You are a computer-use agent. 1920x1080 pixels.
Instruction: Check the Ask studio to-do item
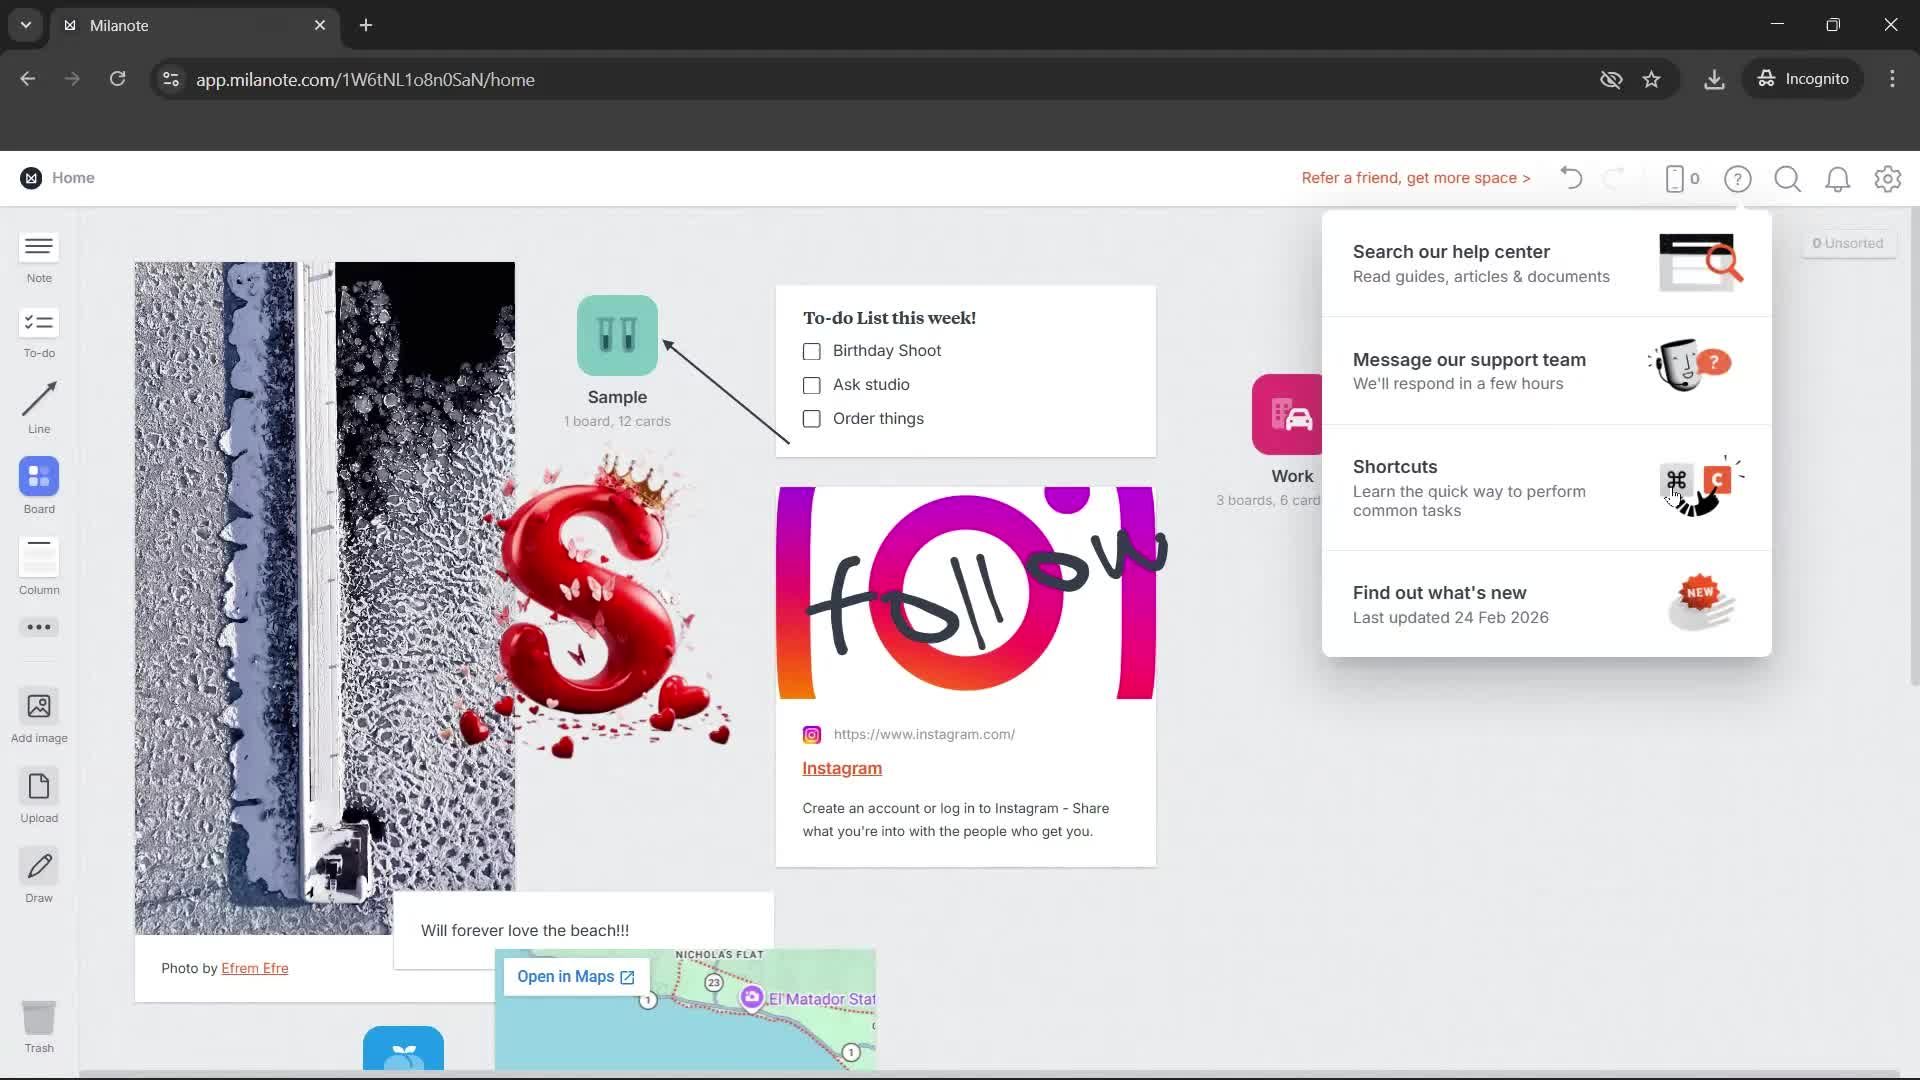pyautogui.click(x=811, y=385)
